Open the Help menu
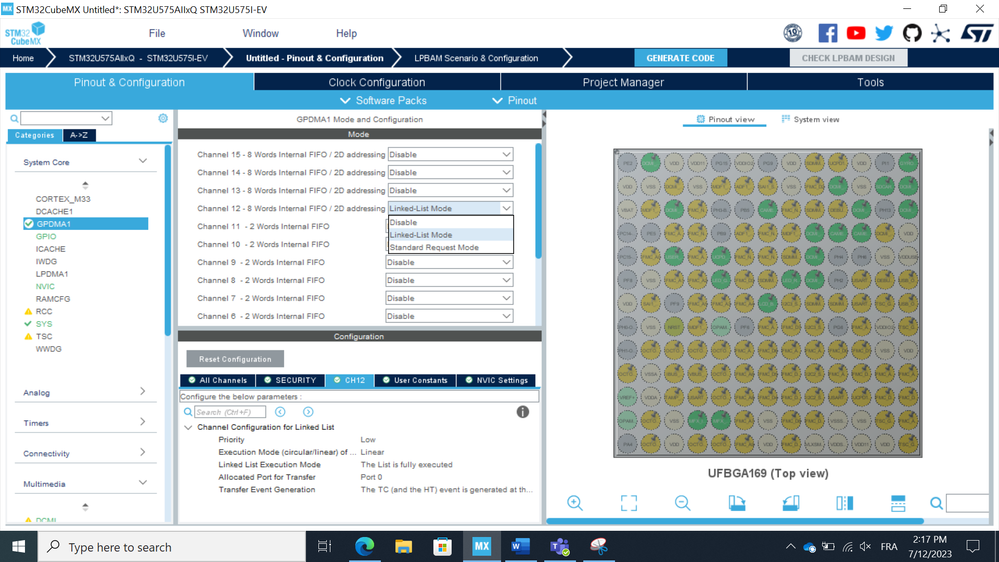 (347, 33)
